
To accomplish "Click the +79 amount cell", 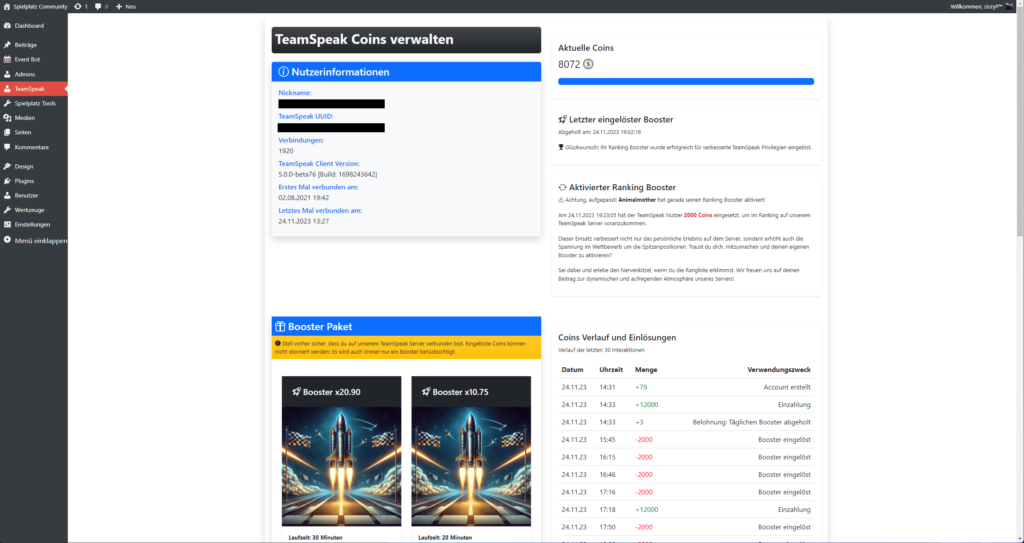I will pyautogui.click(x=641, y=387).
